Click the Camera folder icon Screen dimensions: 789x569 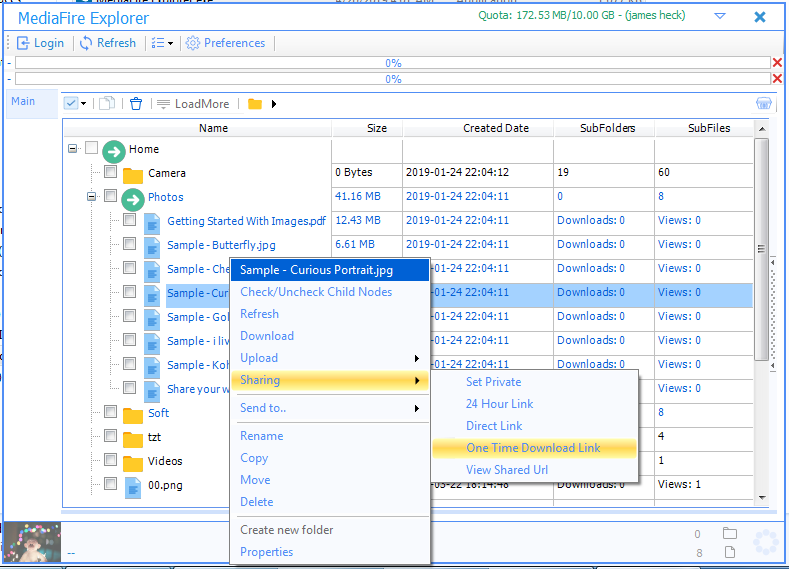click(133, 175)
